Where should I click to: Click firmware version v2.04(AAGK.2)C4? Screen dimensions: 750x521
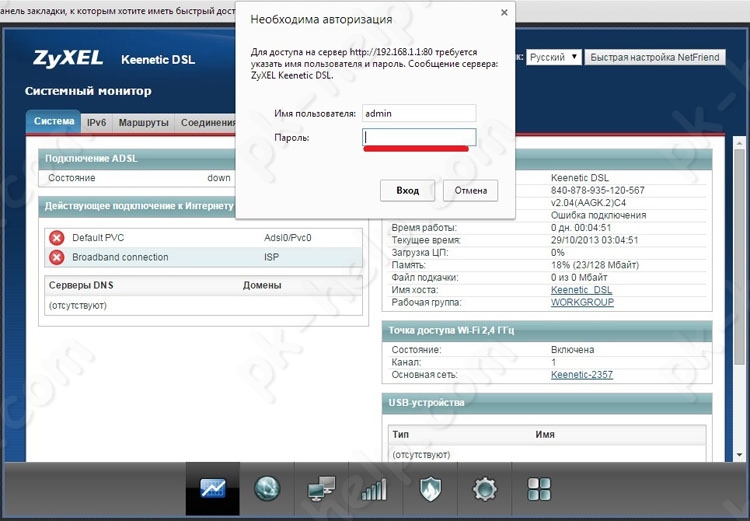pos(588,203)
